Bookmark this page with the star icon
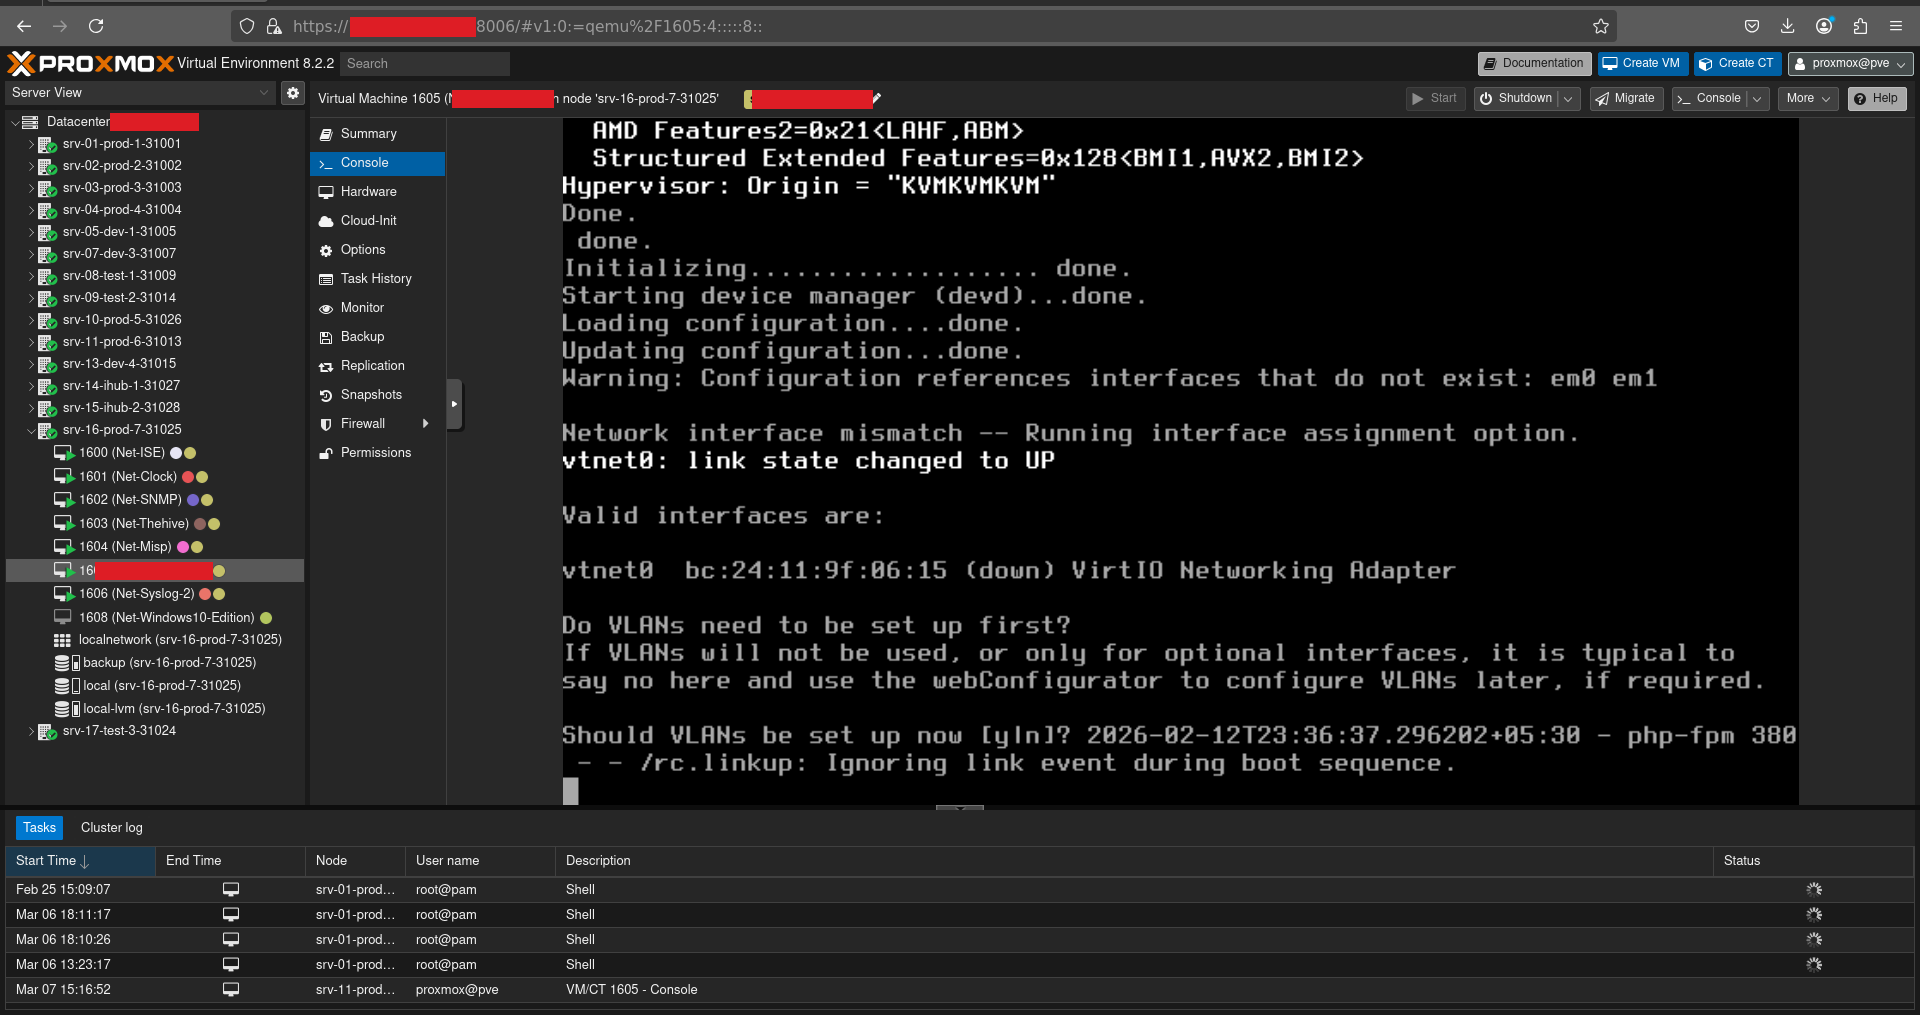 pos(1601,26)
